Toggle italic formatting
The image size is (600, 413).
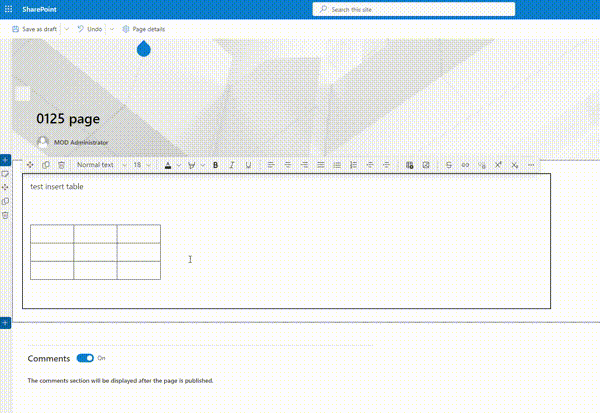pyautogui.click(x=232, y=165)
